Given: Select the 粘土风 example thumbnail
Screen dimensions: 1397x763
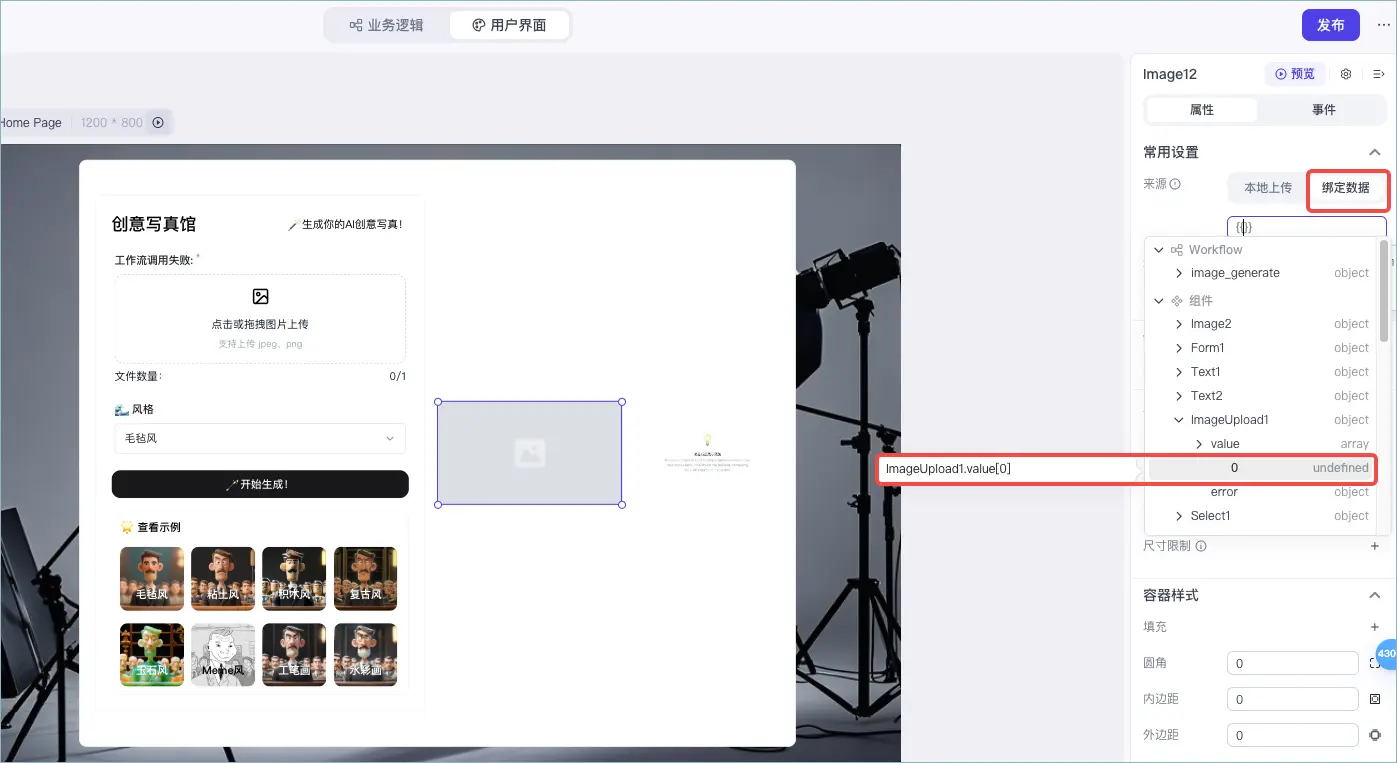Looking at the screenshot, I should (223, 578).
